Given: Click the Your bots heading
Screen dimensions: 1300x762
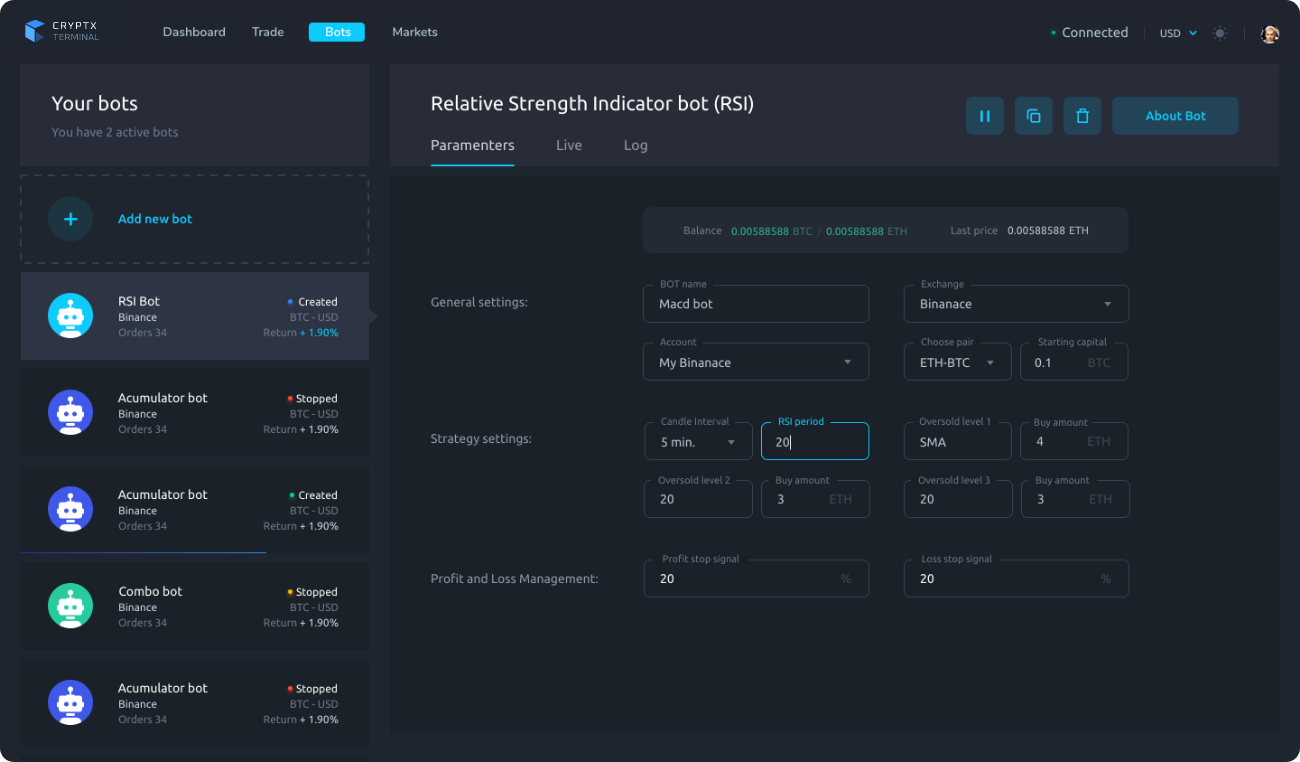Looking at the screenshot, I should click(95, 104).
